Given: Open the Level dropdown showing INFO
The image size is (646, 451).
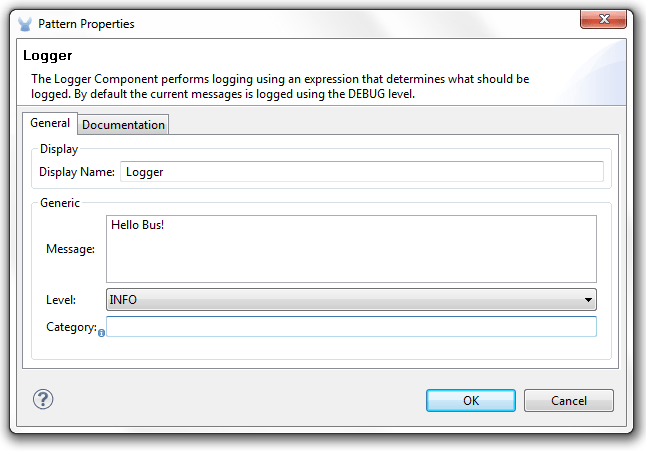Looking at the screenshot, I should pyautogui.click(x=351, y=299).
